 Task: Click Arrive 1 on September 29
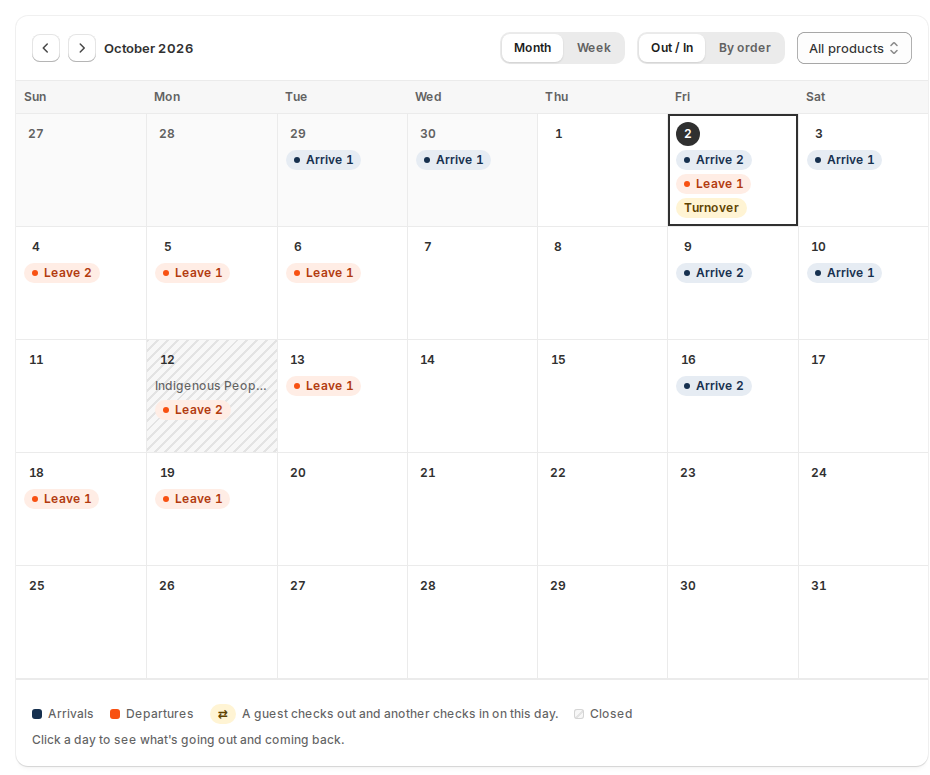pos(323,160)
